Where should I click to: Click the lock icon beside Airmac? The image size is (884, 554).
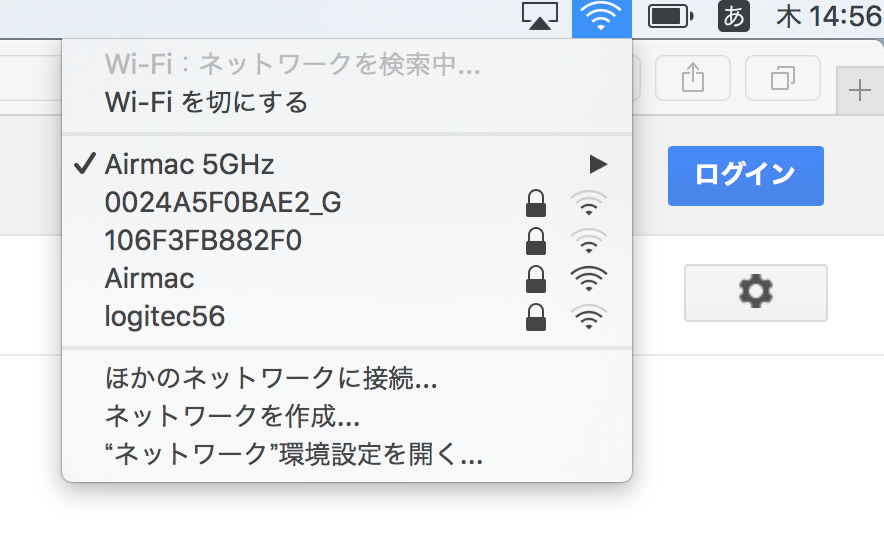[x=536, y=279]
